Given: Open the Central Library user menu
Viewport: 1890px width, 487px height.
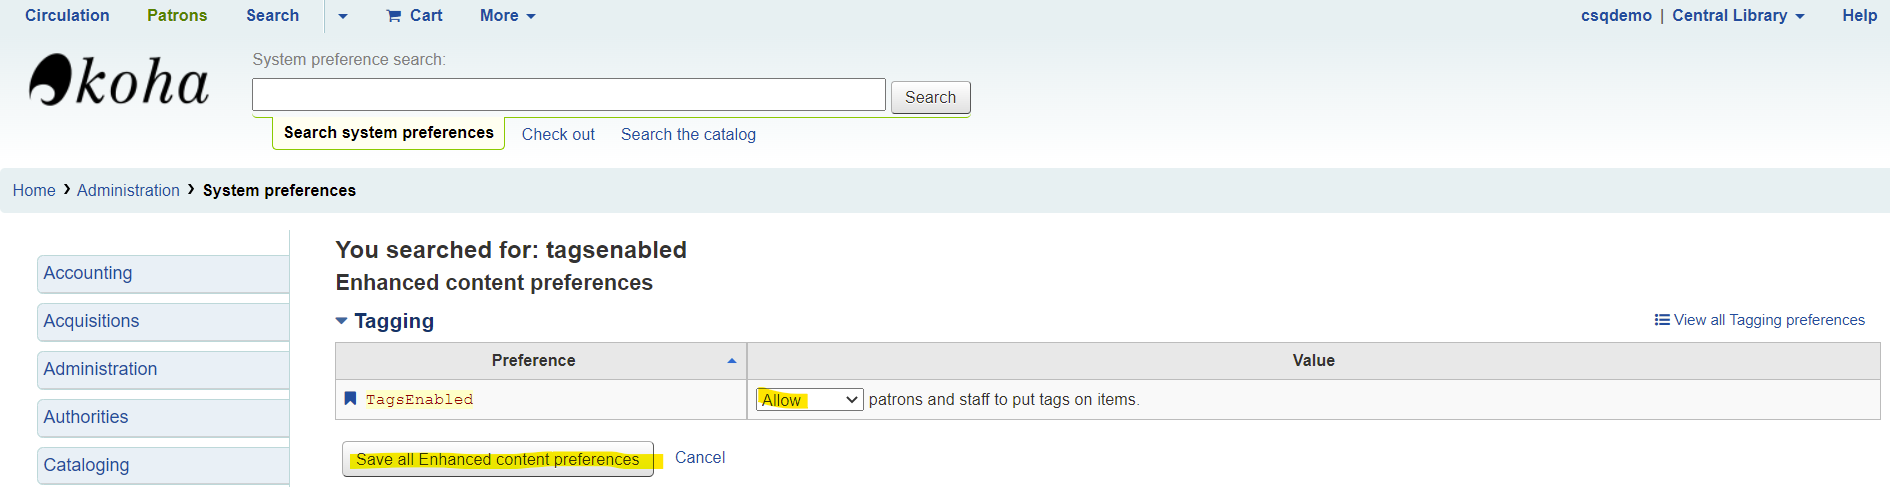Looking at the screenshot, I should click(1738, 16).
